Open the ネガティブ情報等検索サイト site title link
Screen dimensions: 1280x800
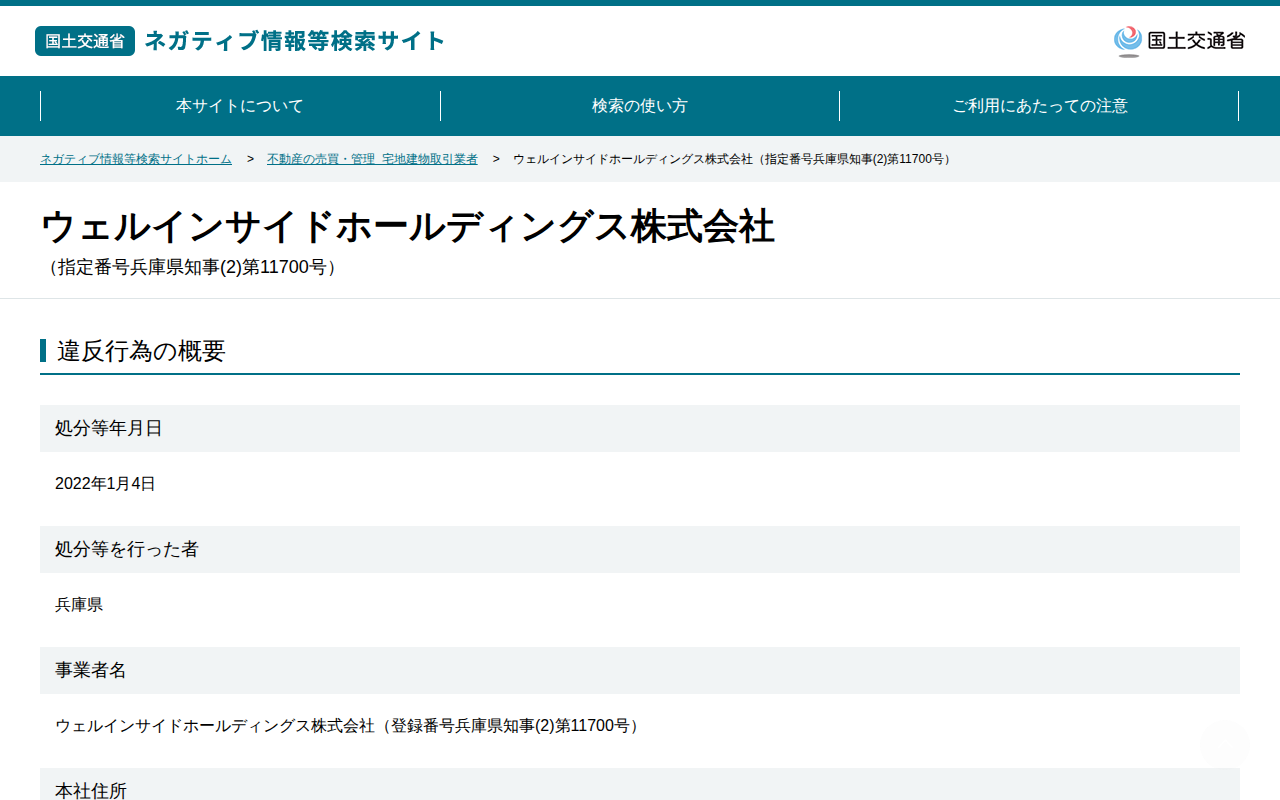(x=295, y=41)
